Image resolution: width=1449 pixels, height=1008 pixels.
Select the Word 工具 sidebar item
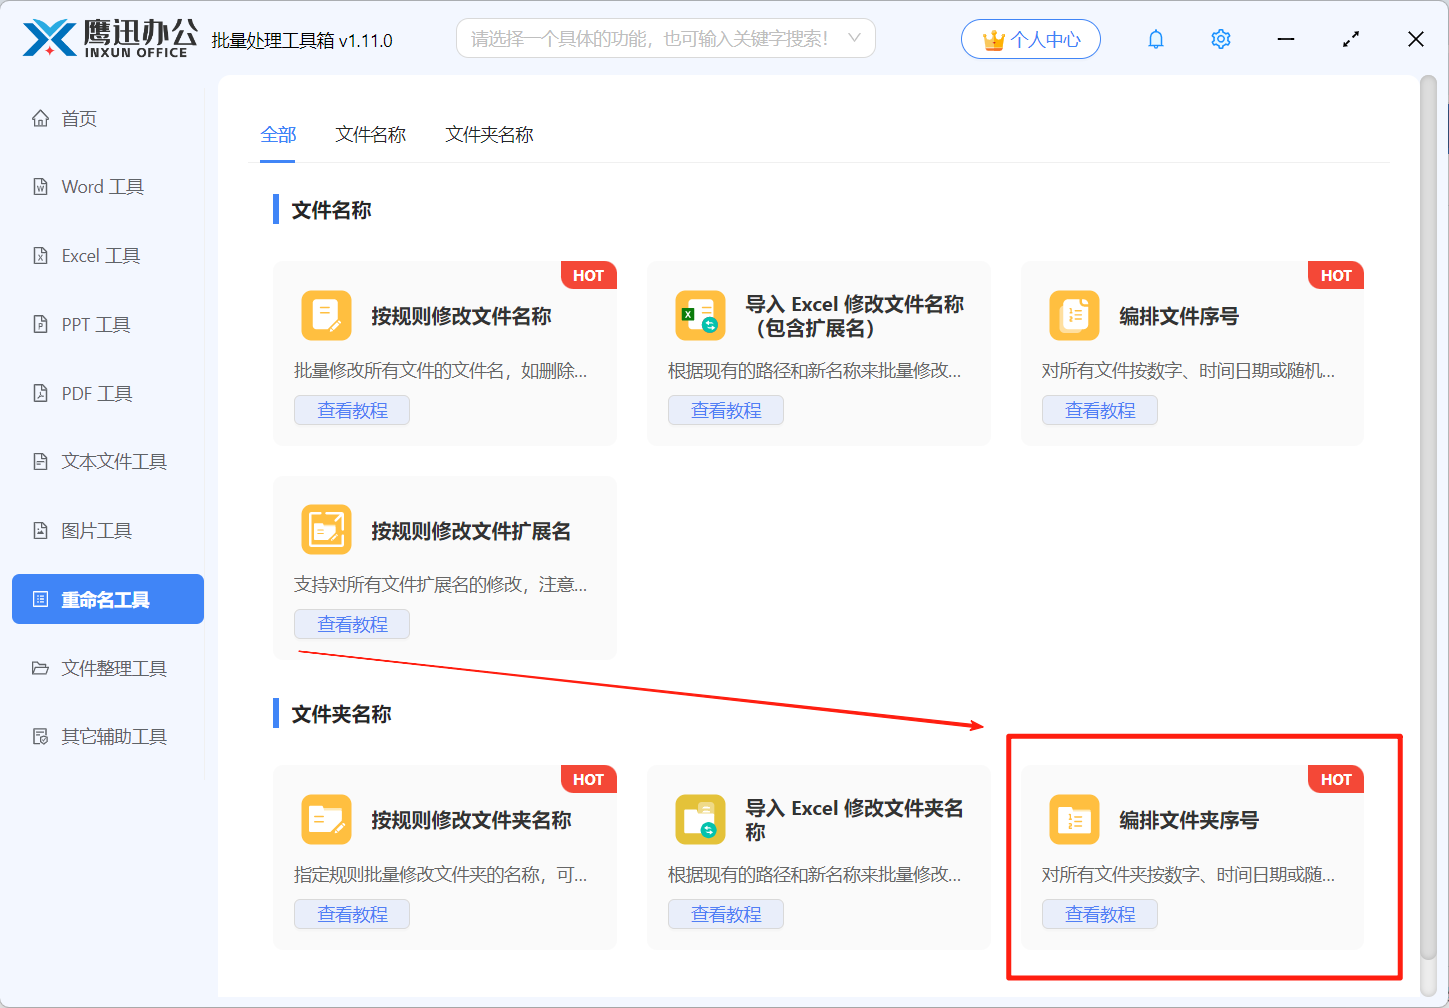coord(102,186)
